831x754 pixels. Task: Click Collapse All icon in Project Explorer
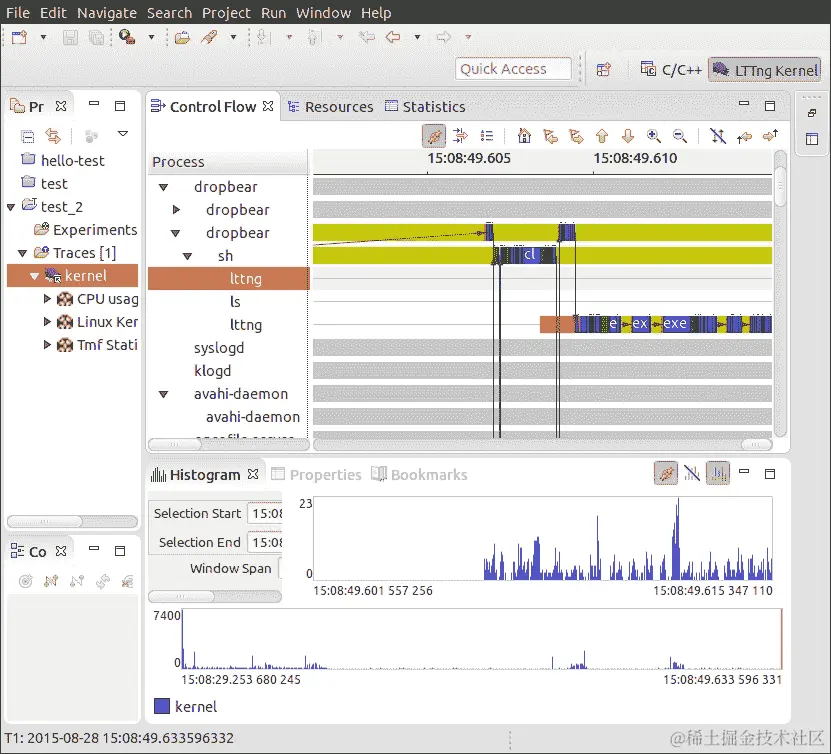coord(28,136)
